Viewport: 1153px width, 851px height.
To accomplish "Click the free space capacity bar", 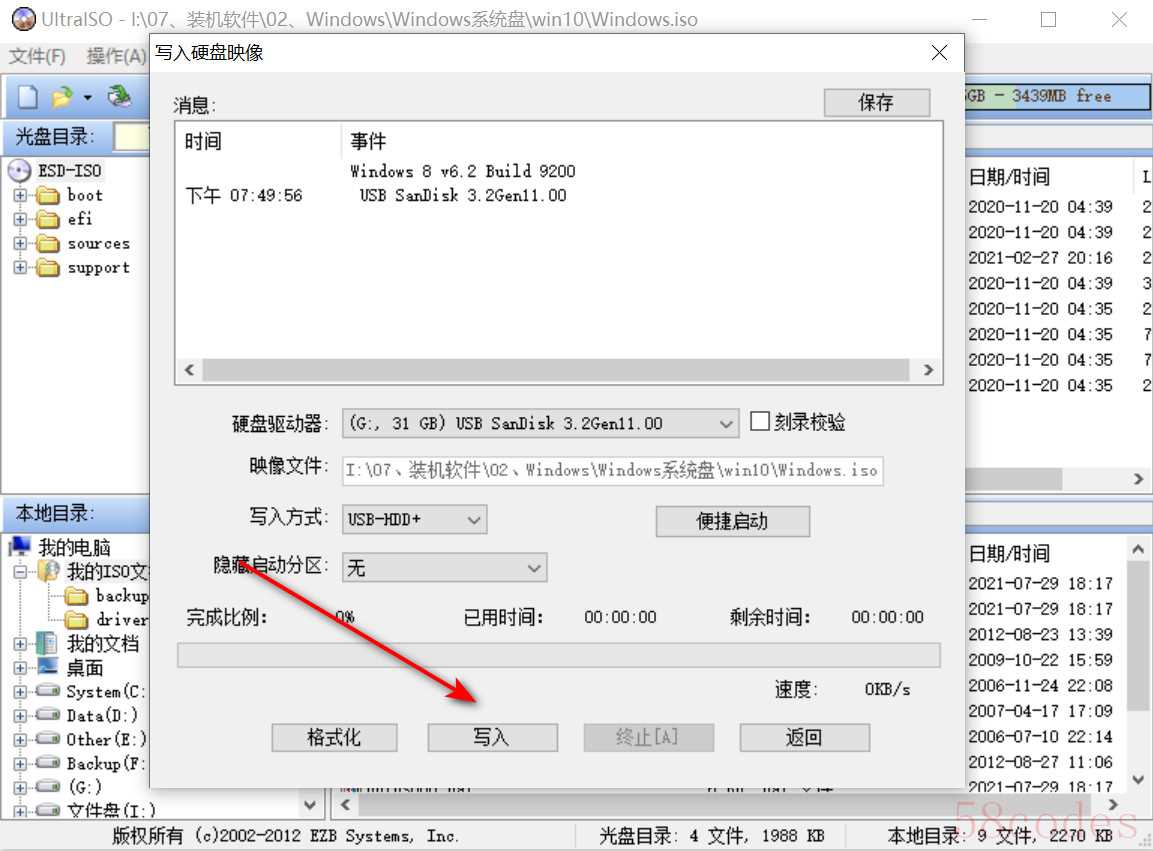I will point(1057,96).
